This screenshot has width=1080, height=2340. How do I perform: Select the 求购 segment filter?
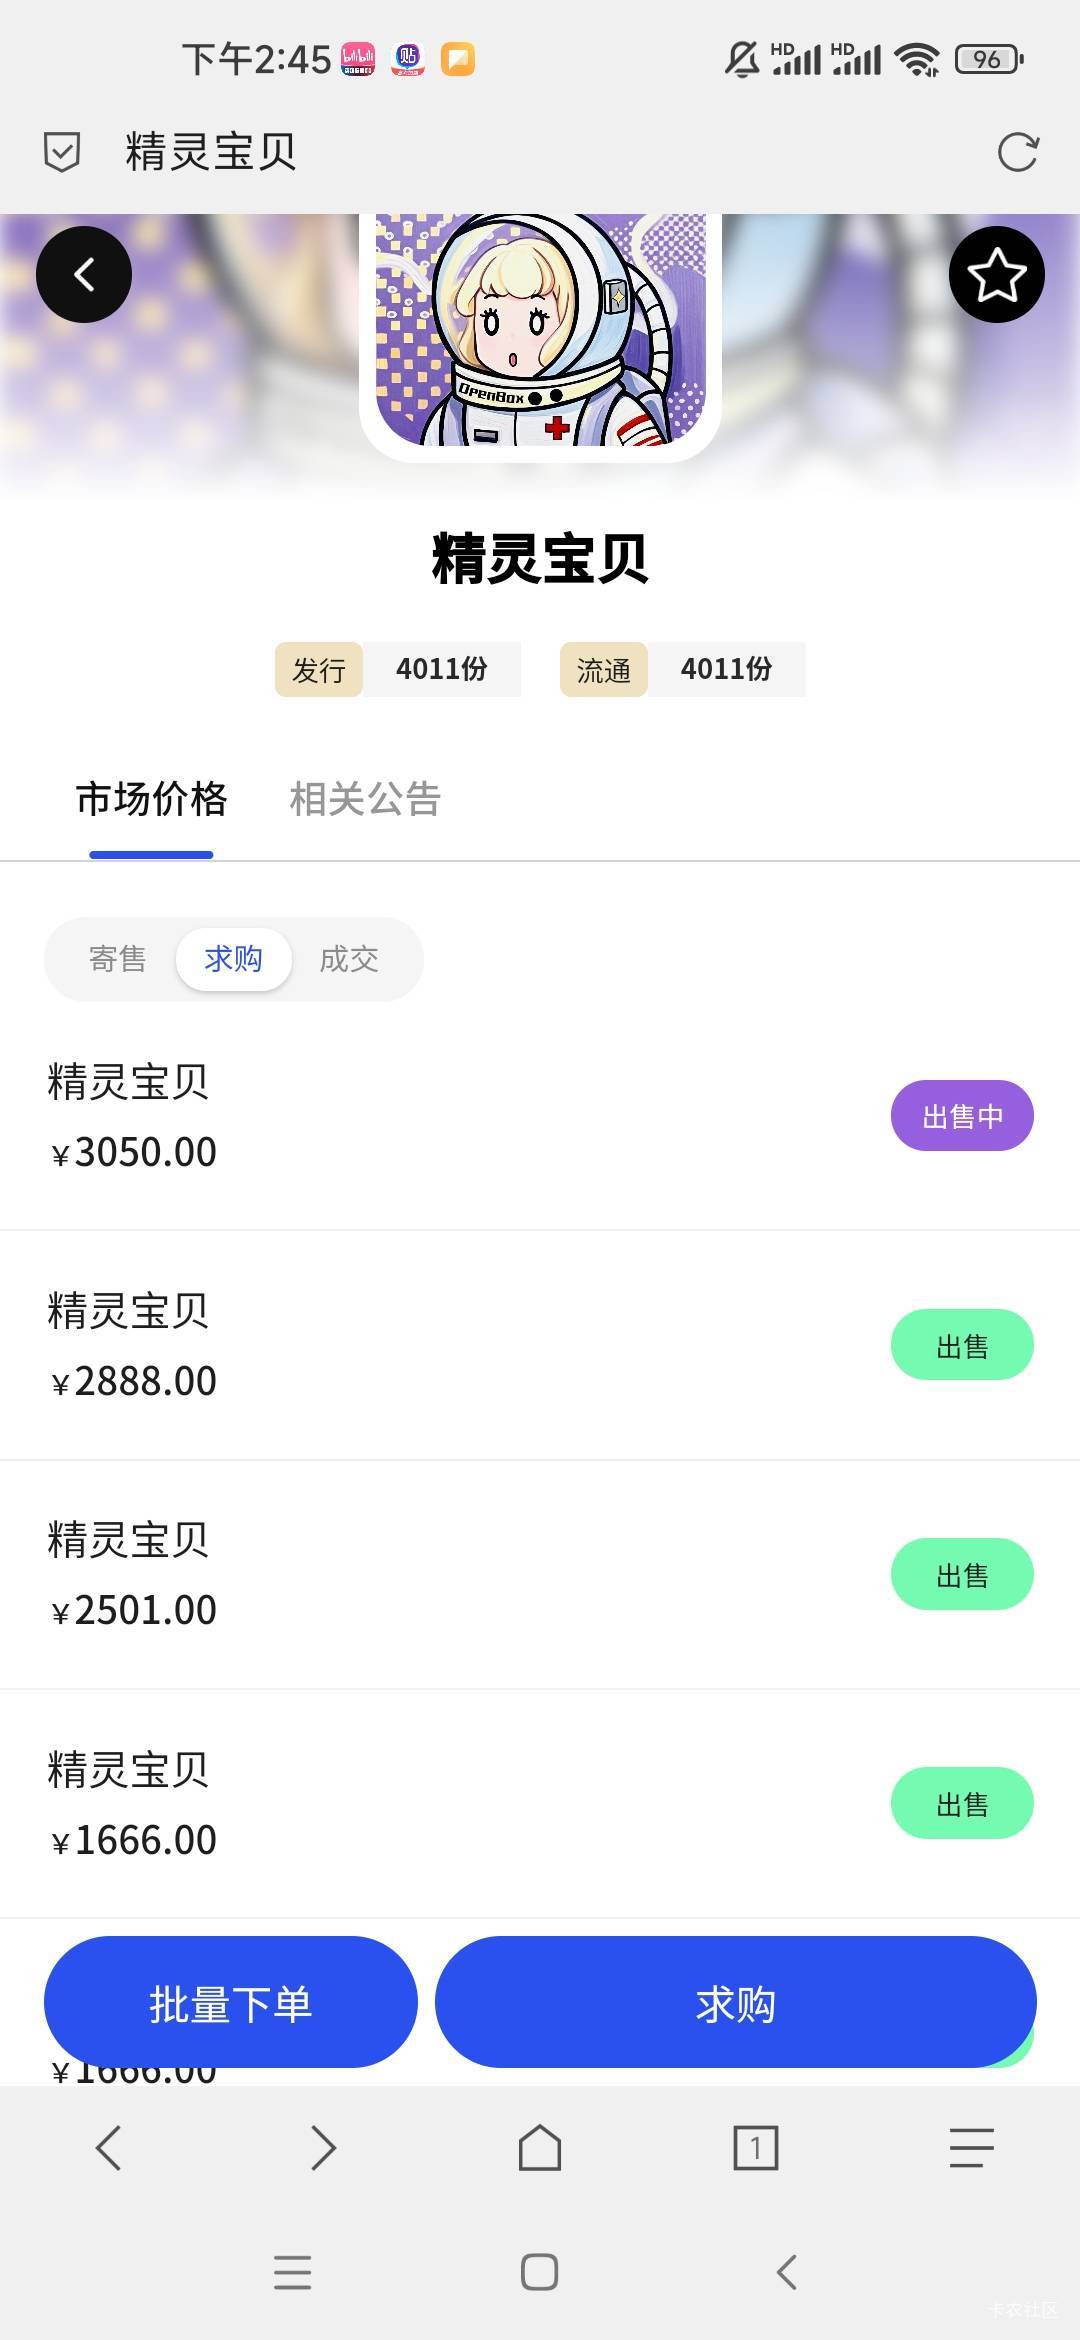tap(233, 959)
